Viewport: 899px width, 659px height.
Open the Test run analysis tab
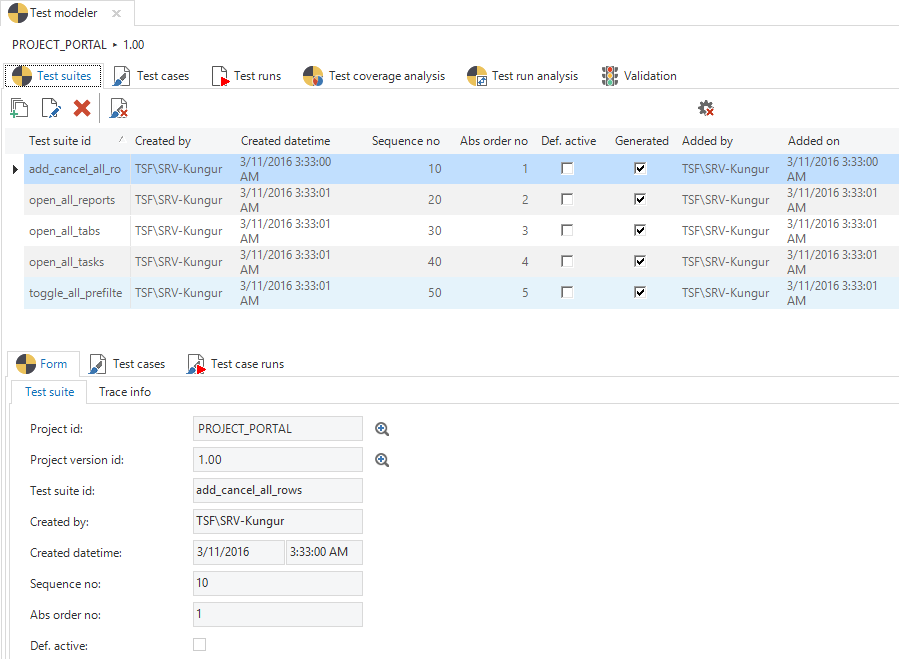click(x=523, y=76)
